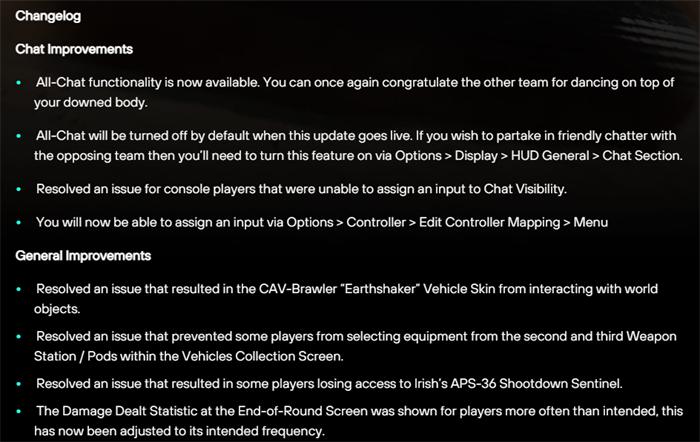The image size is (700, 442).
Task: Click bullet beside Damage Dealt Statistic line
Action: click(x=19, y=411)
